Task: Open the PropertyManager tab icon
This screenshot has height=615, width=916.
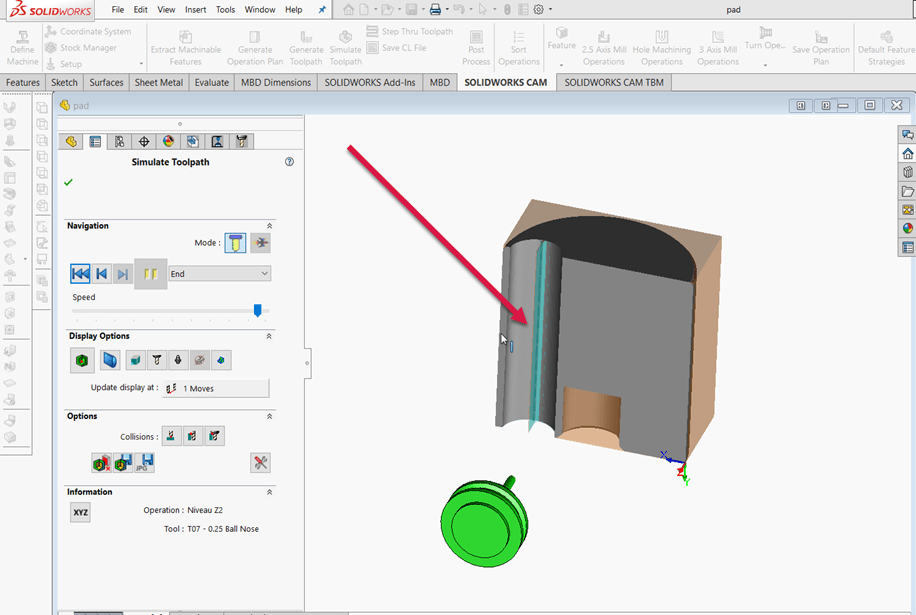Action: [95, 141]
